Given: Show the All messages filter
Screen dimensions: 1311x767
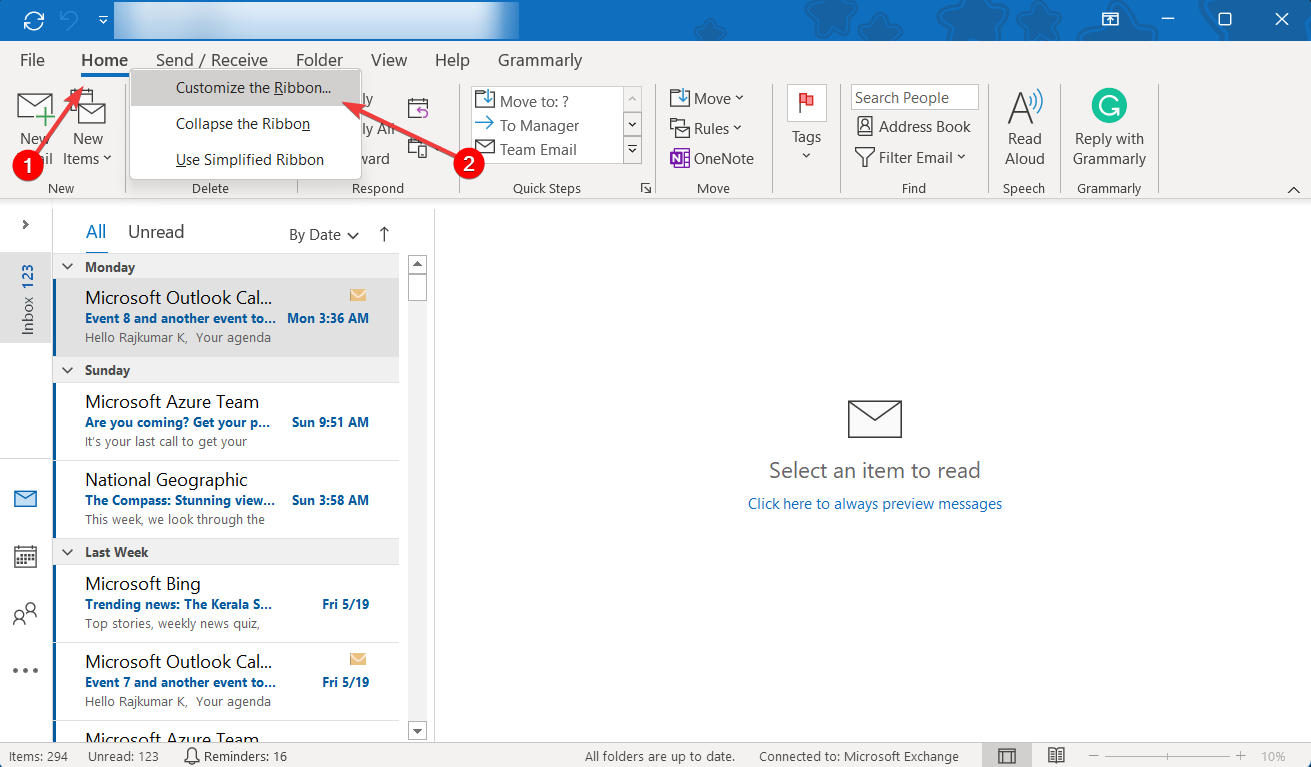Looking at the screenshot, I should point(96,232).
